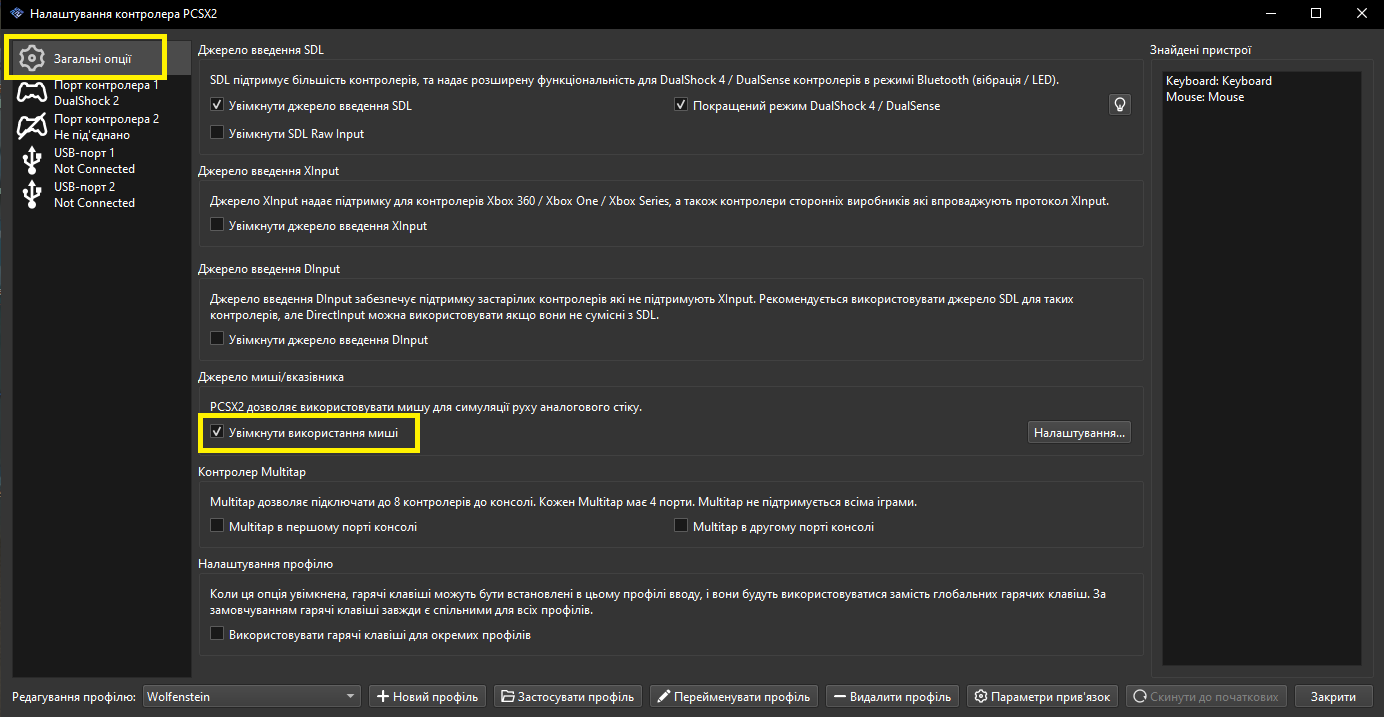Select Keyboard: Keyboard in found devices list

[x=1218, y=81]
